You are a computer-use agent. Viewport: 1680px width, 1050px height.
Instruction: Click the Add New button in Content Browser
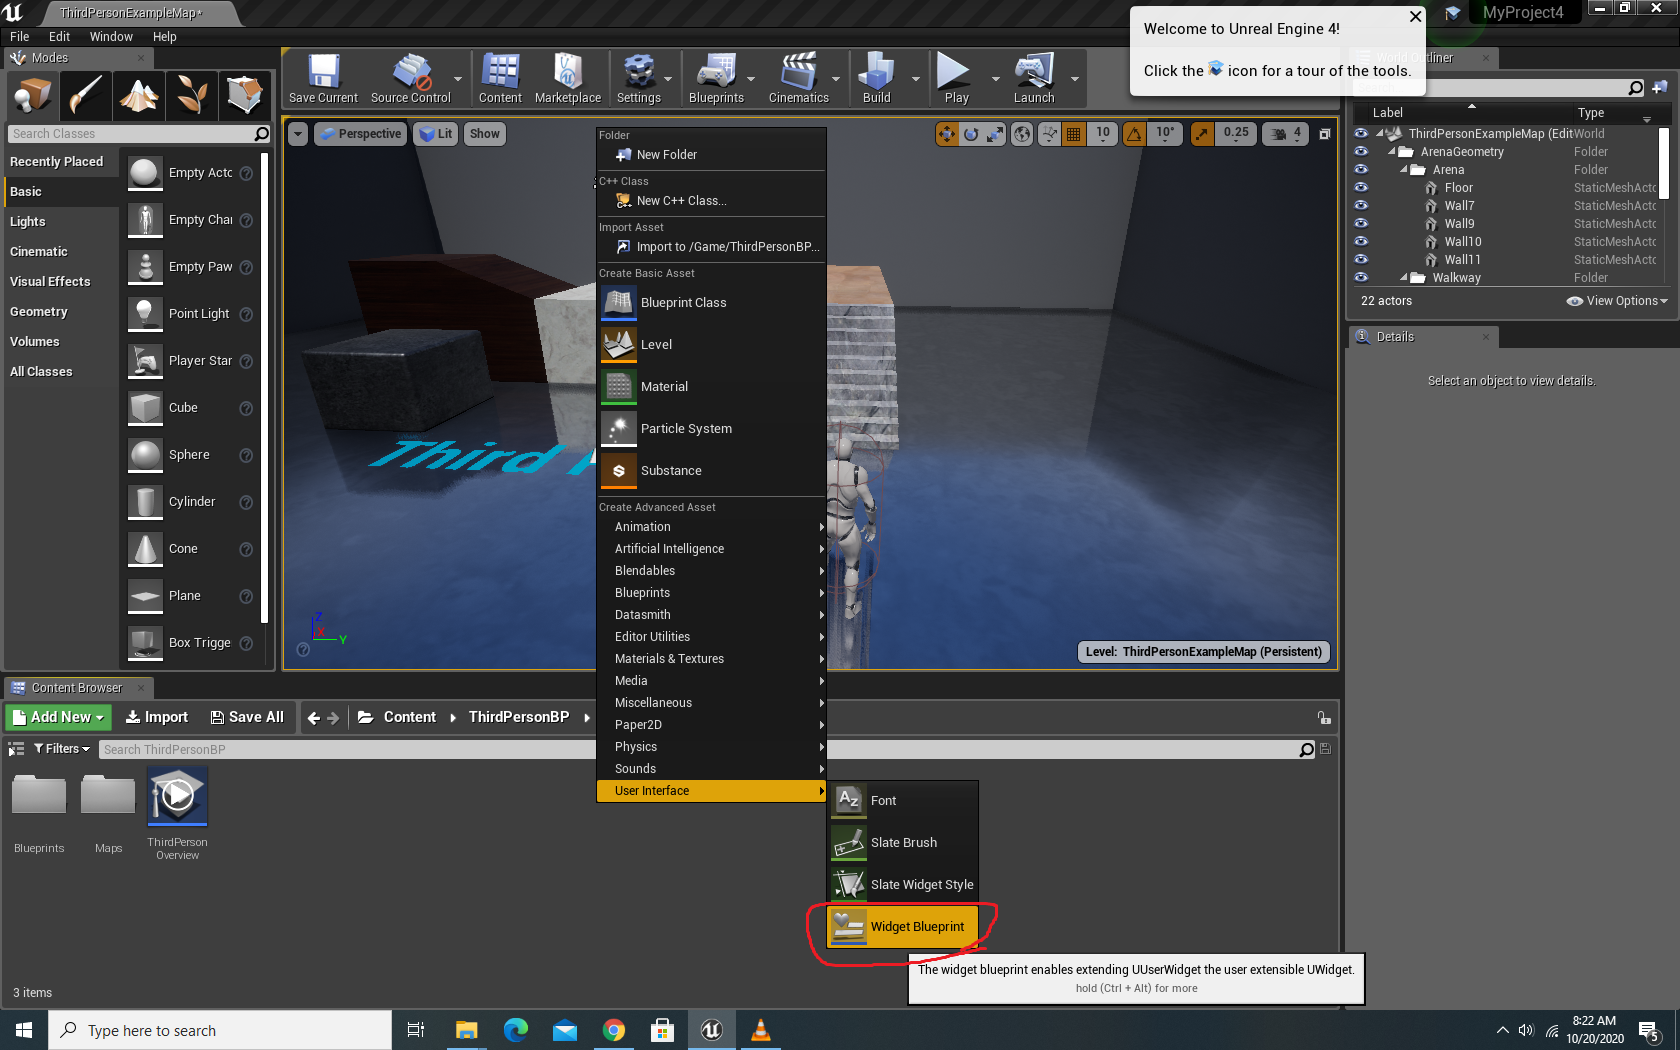coord(57,717)
